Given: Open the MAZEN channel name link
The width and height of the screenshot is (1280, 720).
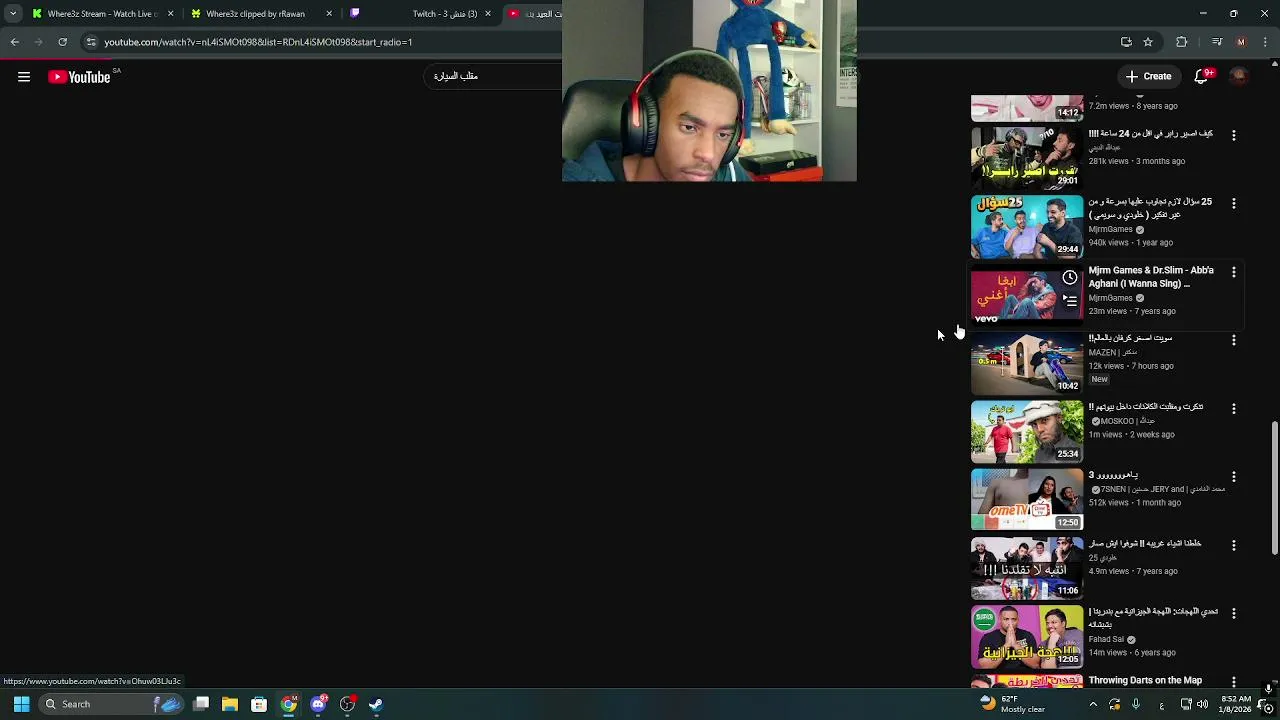Looking at the screenshot, I should [1112, 352].
